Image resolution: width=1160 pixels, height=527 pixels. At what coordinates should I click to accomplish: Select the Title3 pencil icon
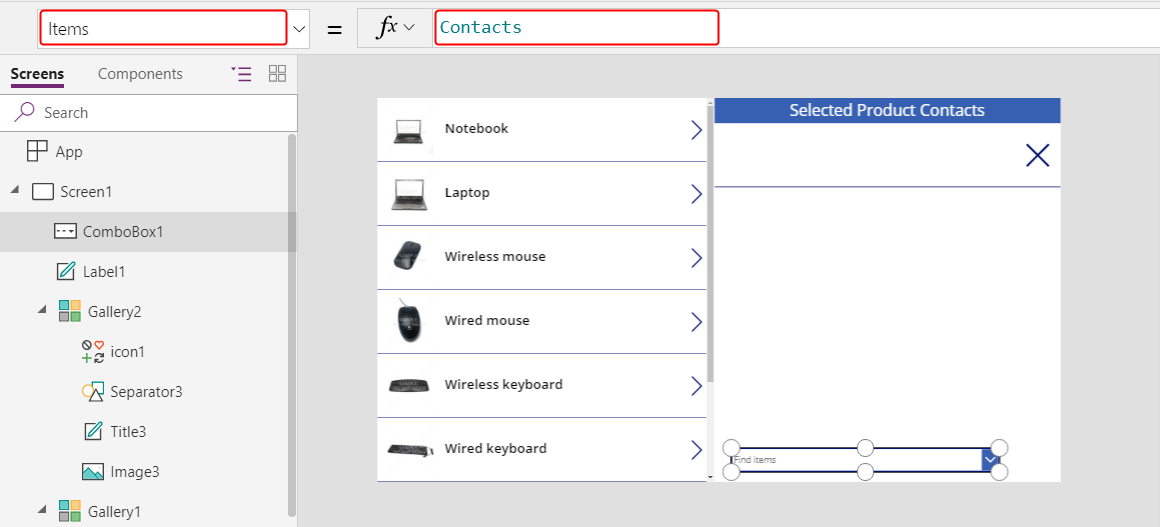tap(93, 431)
